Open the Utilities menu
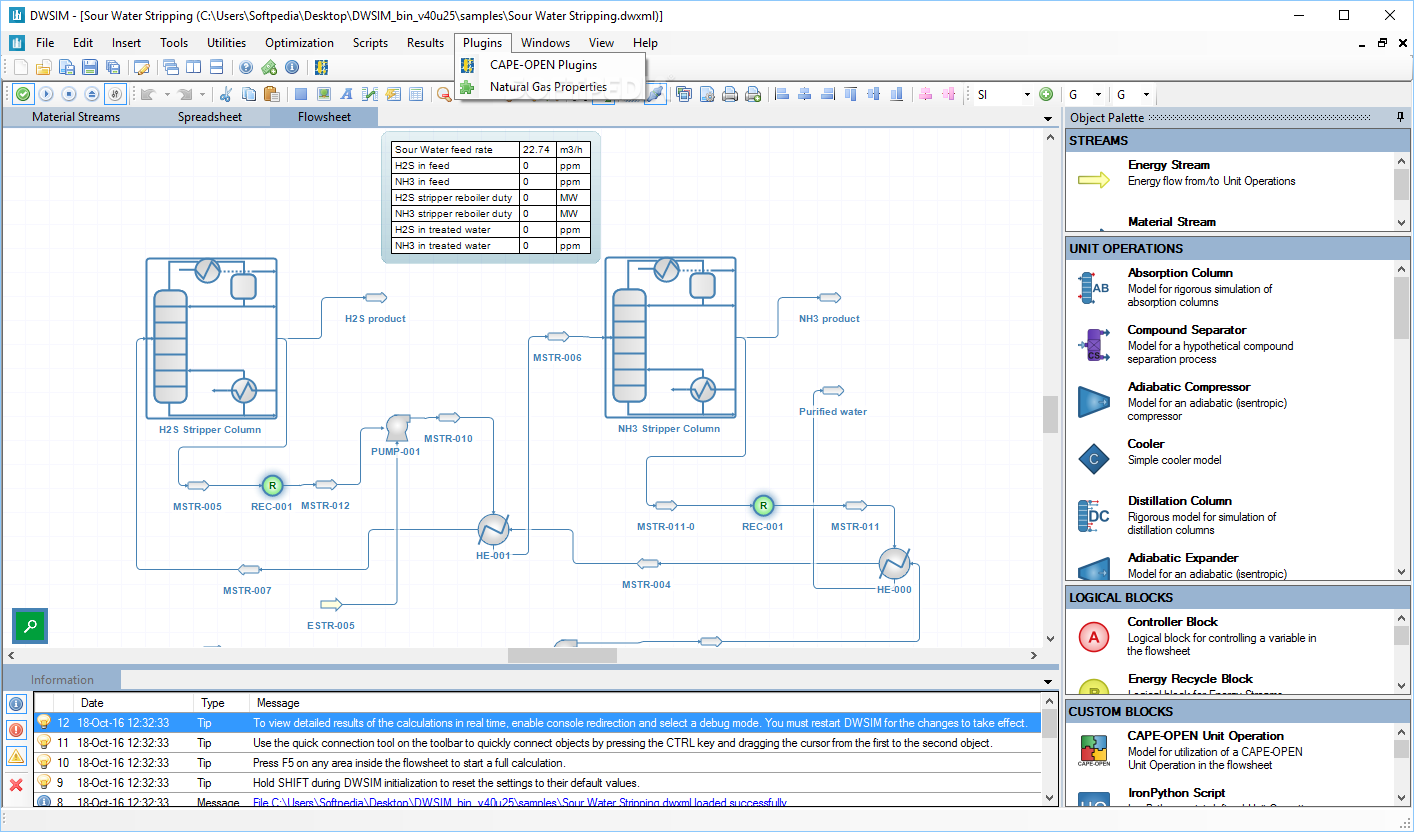1414x832 pixels. coord(226,43)
